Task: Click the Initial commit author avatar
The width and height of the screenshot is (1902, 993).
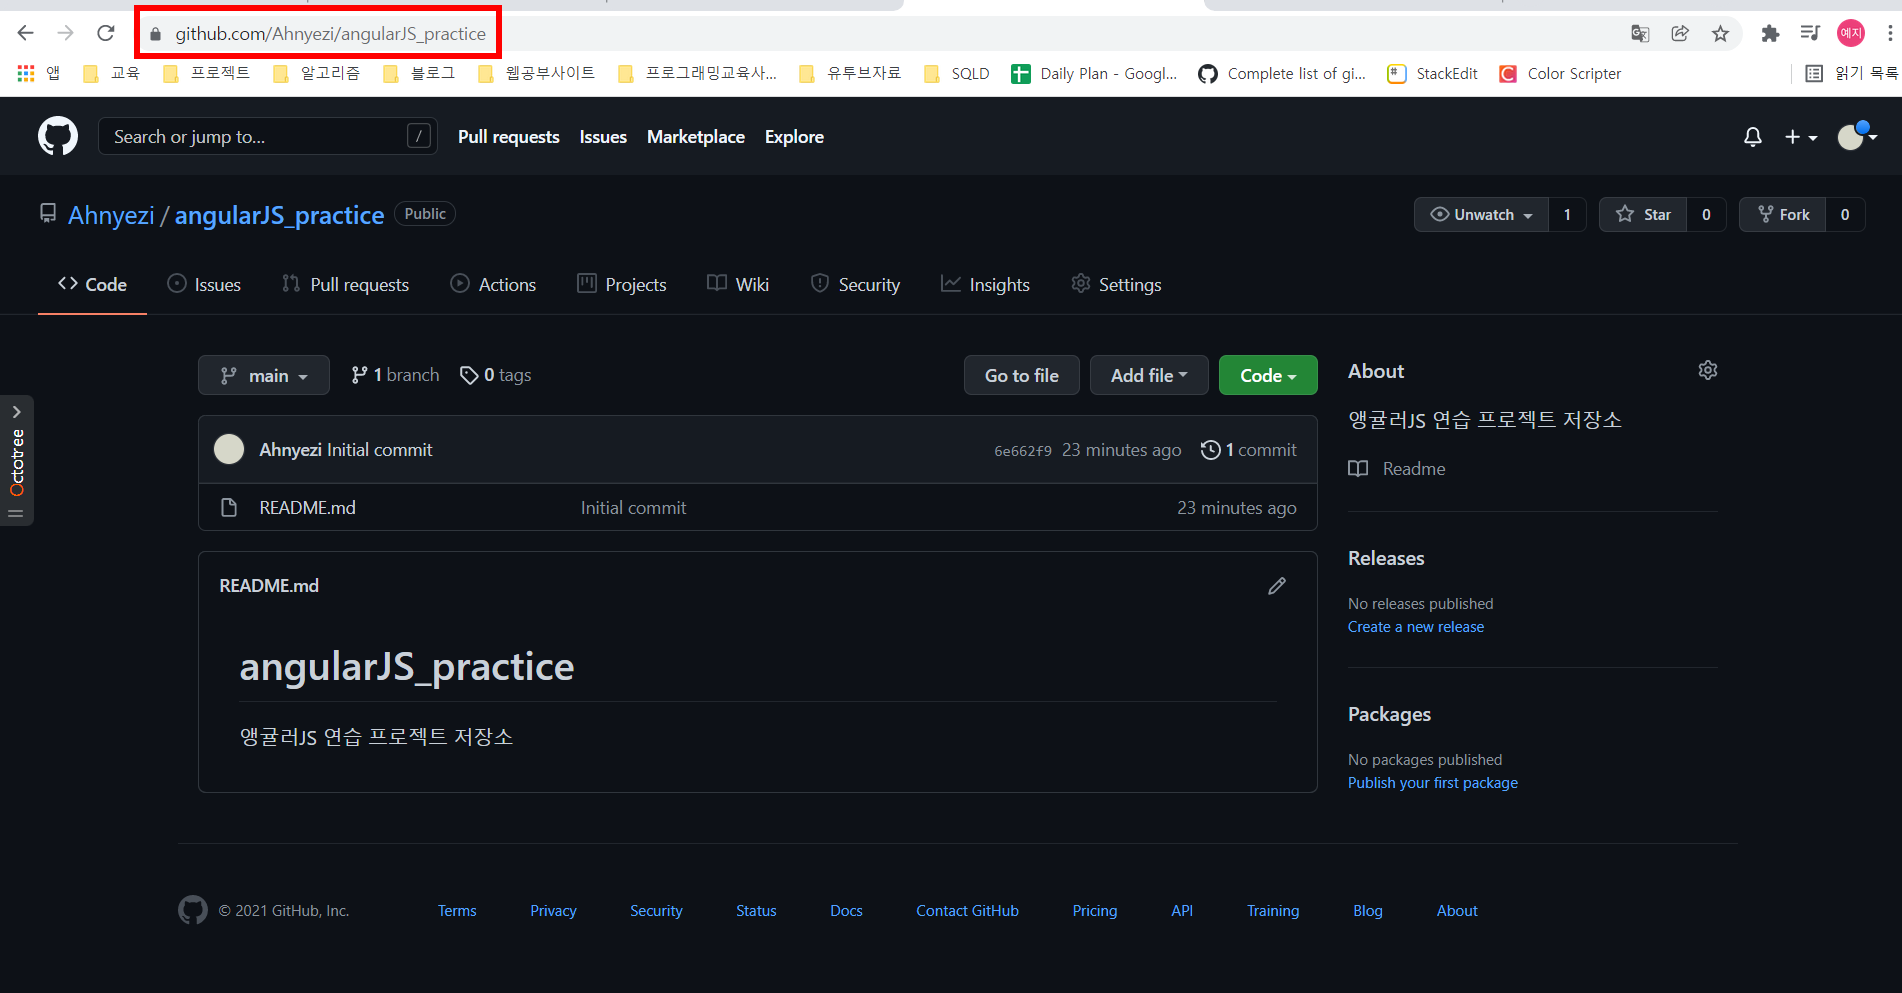Action: pyautogui.click(x=229, y=449)
